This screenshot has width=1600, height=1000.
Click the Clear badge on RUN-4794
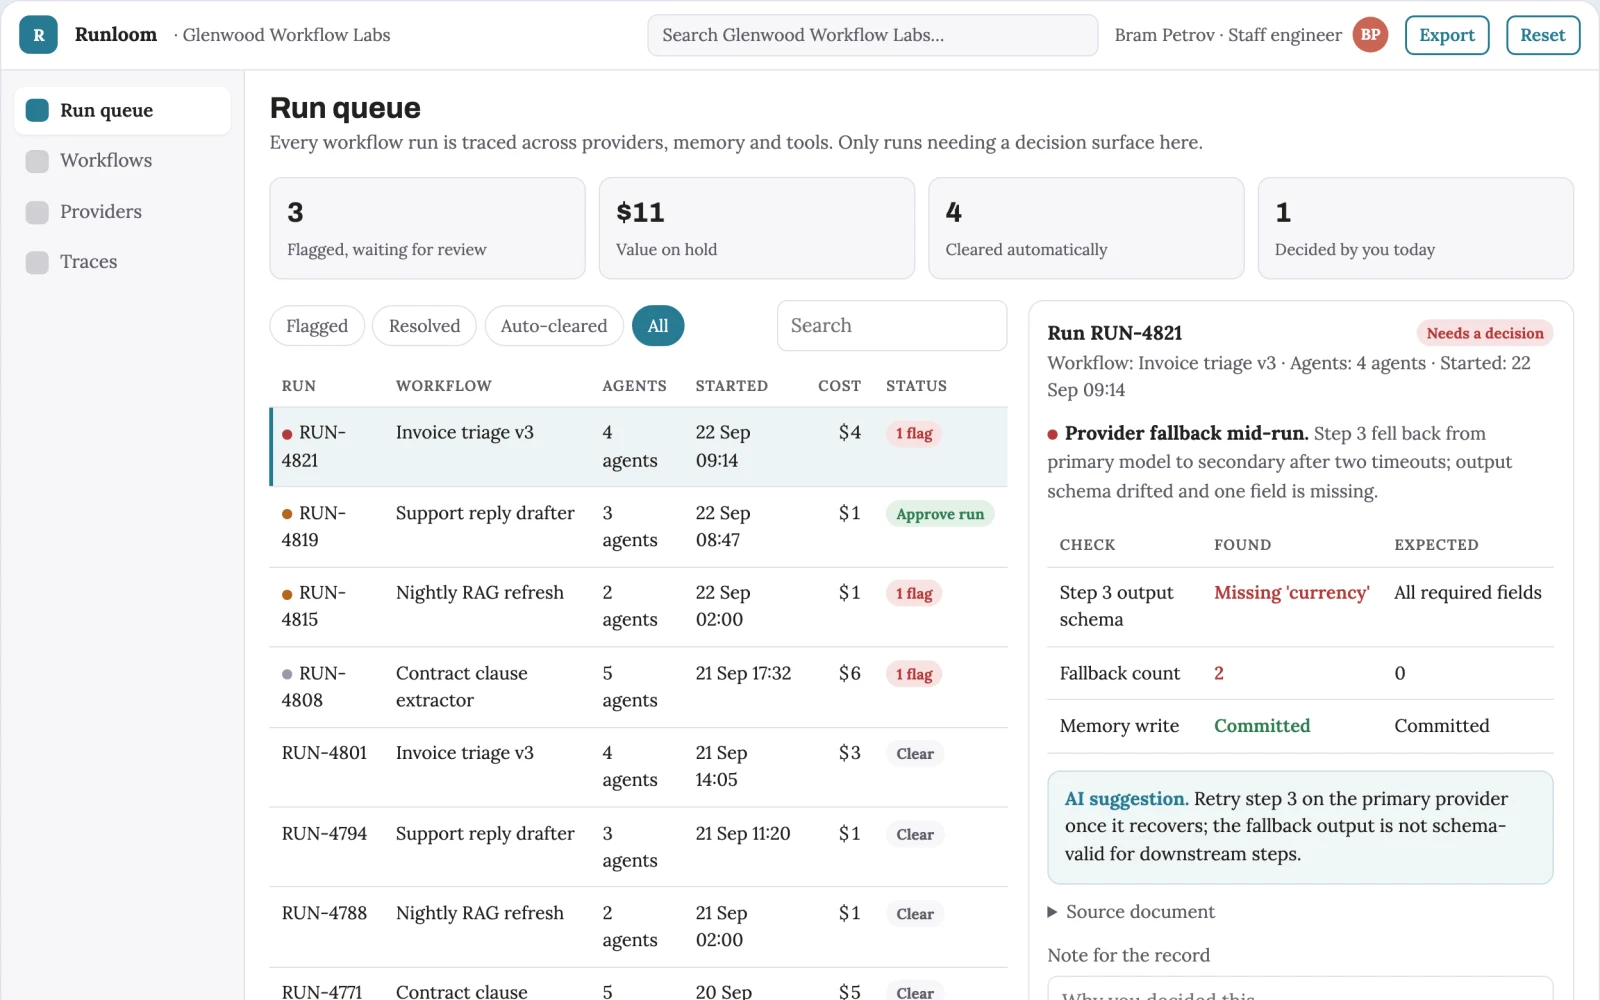[915, 834]
